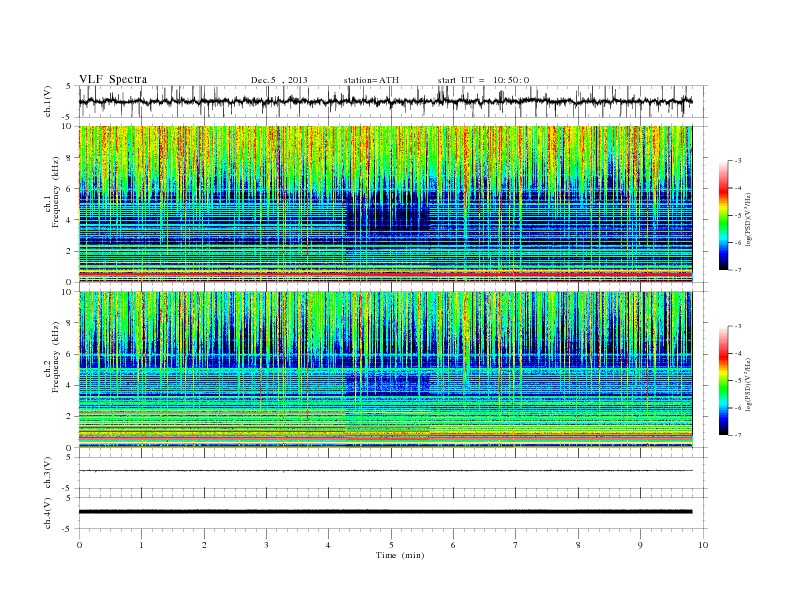This screenshot has height=612, width=792.
Task: Click time axis tick label "7"
Action: point(516,545)
